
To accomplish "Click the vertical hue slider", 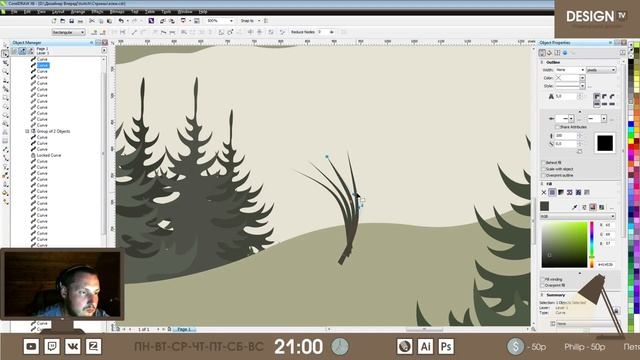I will tap(591, 244).
